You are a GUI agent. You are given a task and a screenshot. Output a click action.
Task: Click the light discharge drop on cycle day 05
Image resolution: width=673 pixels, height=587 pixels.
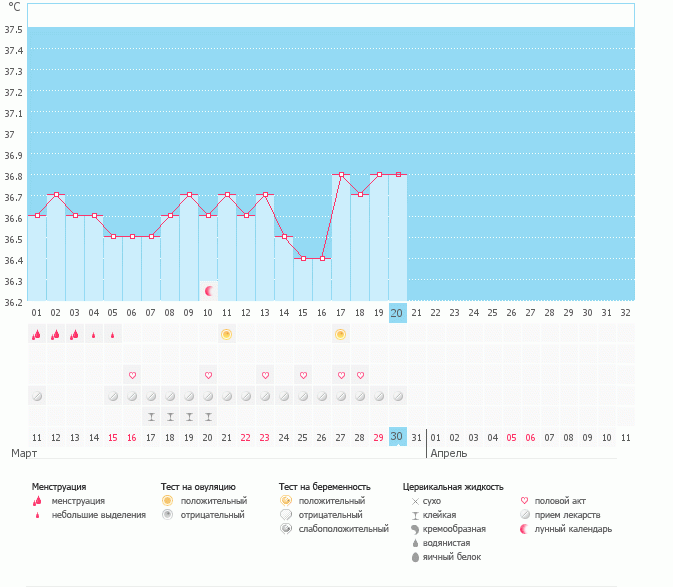(x=112, y=335)
